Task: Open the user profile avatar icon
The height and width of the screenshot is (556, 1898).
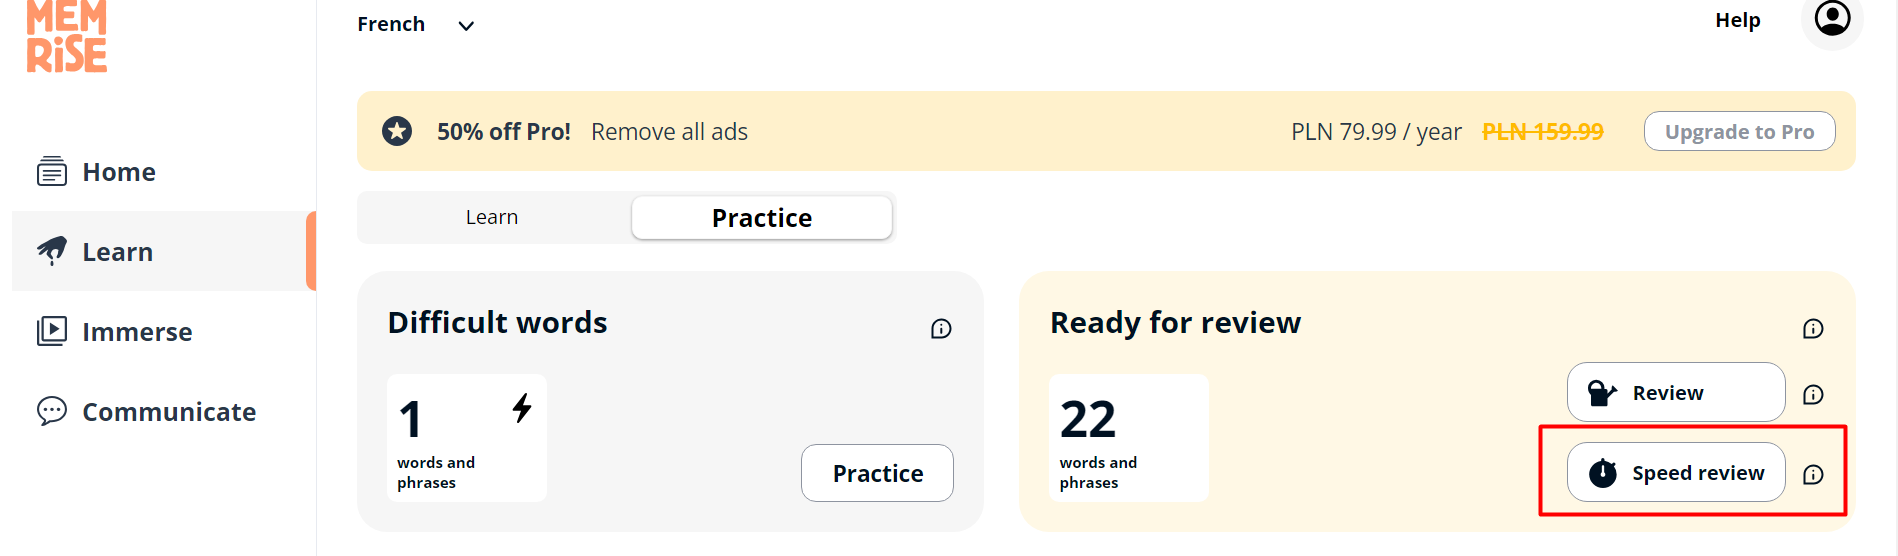Action: click(1832, 18)
